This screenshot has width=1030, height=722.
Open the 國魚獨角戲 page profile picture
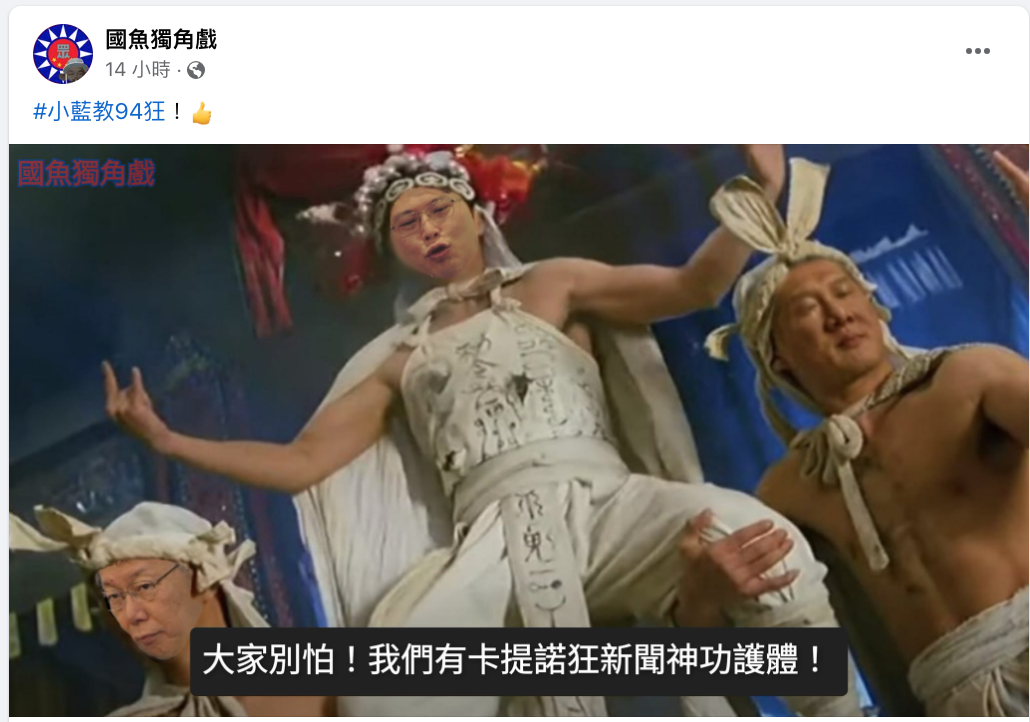62,54
